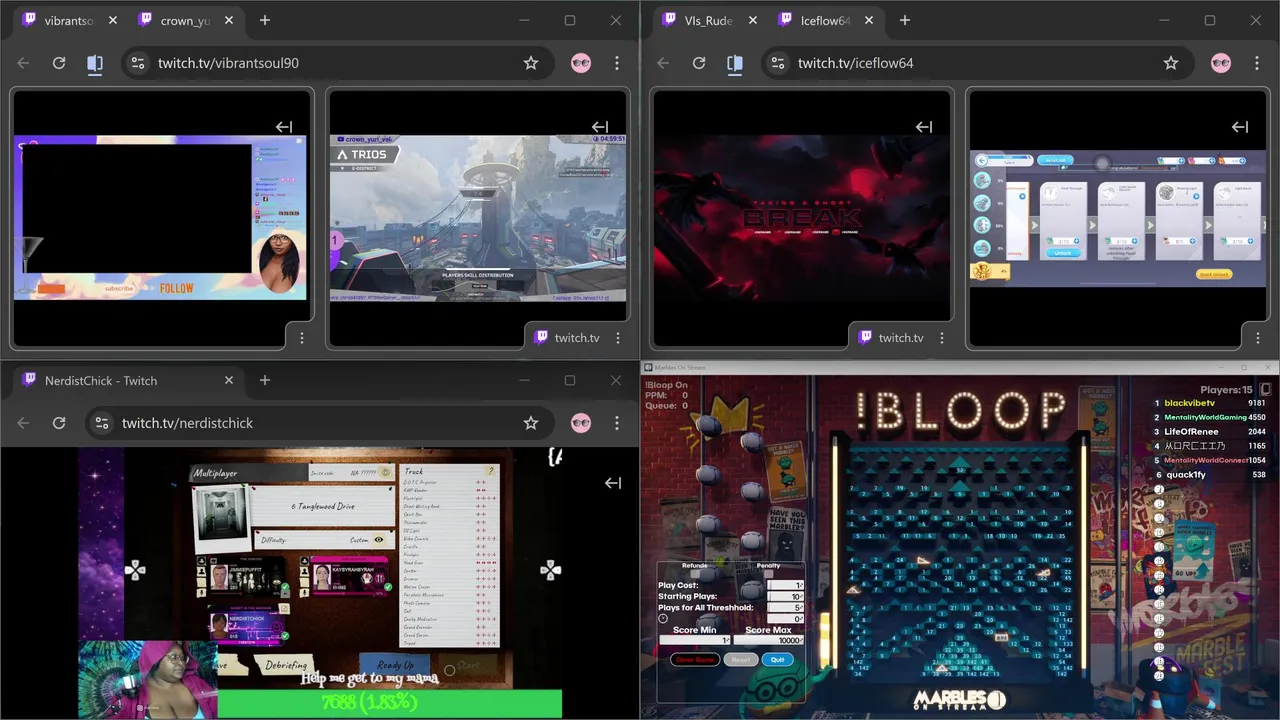Bookmark the nerdistchick page with the star
Screen dimensions: 1280x720
pos(531,423)
